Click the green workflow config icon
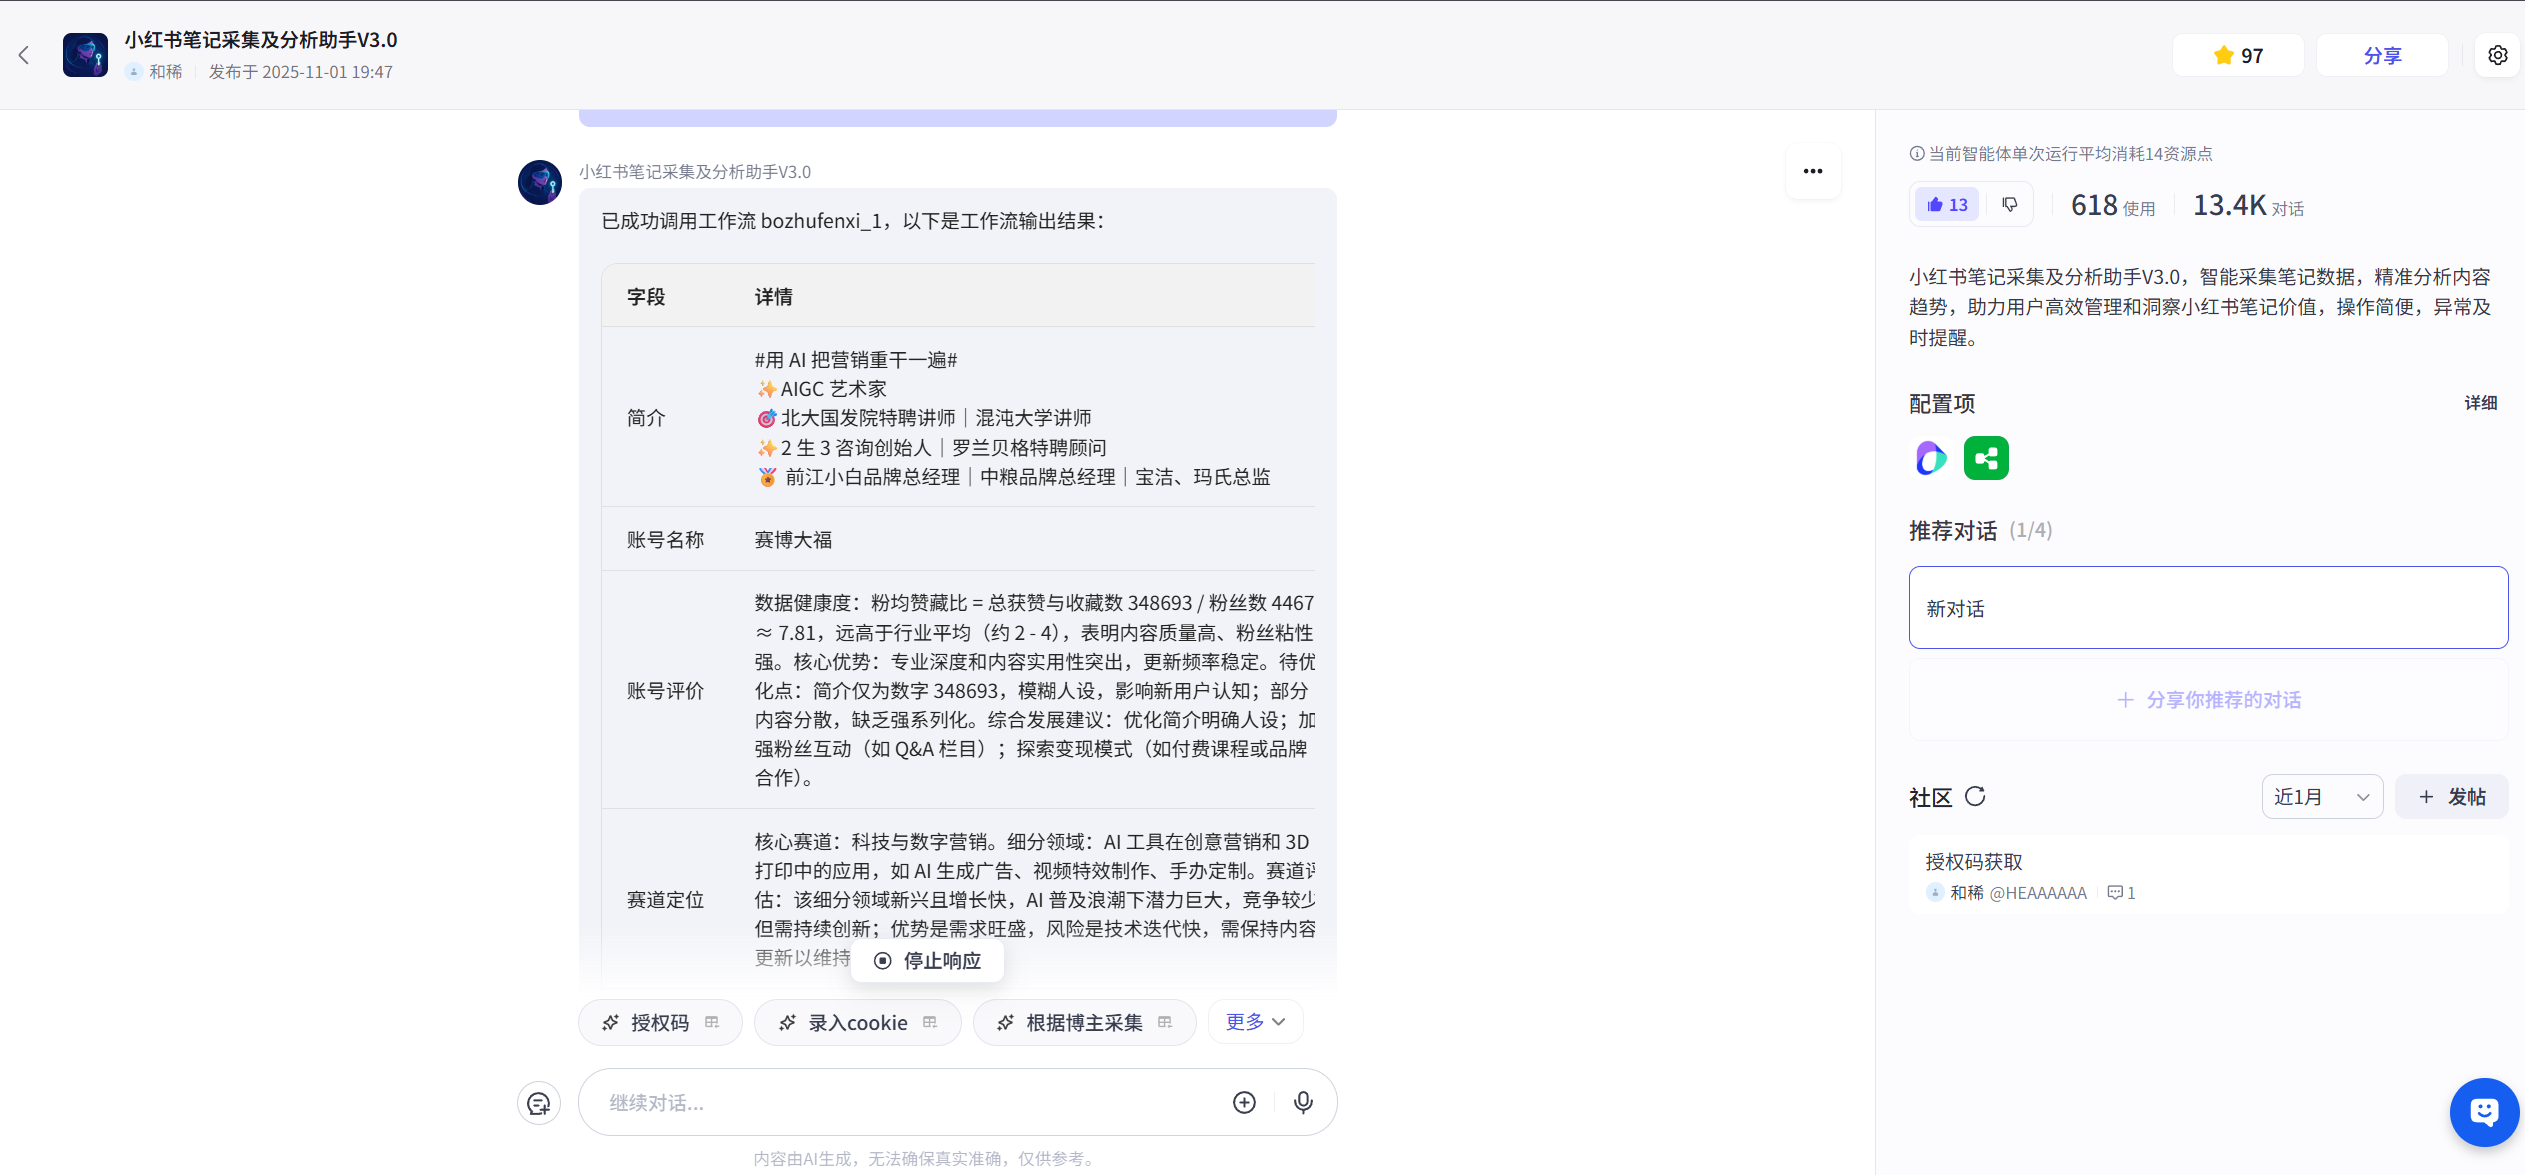 click(1986, 458)
